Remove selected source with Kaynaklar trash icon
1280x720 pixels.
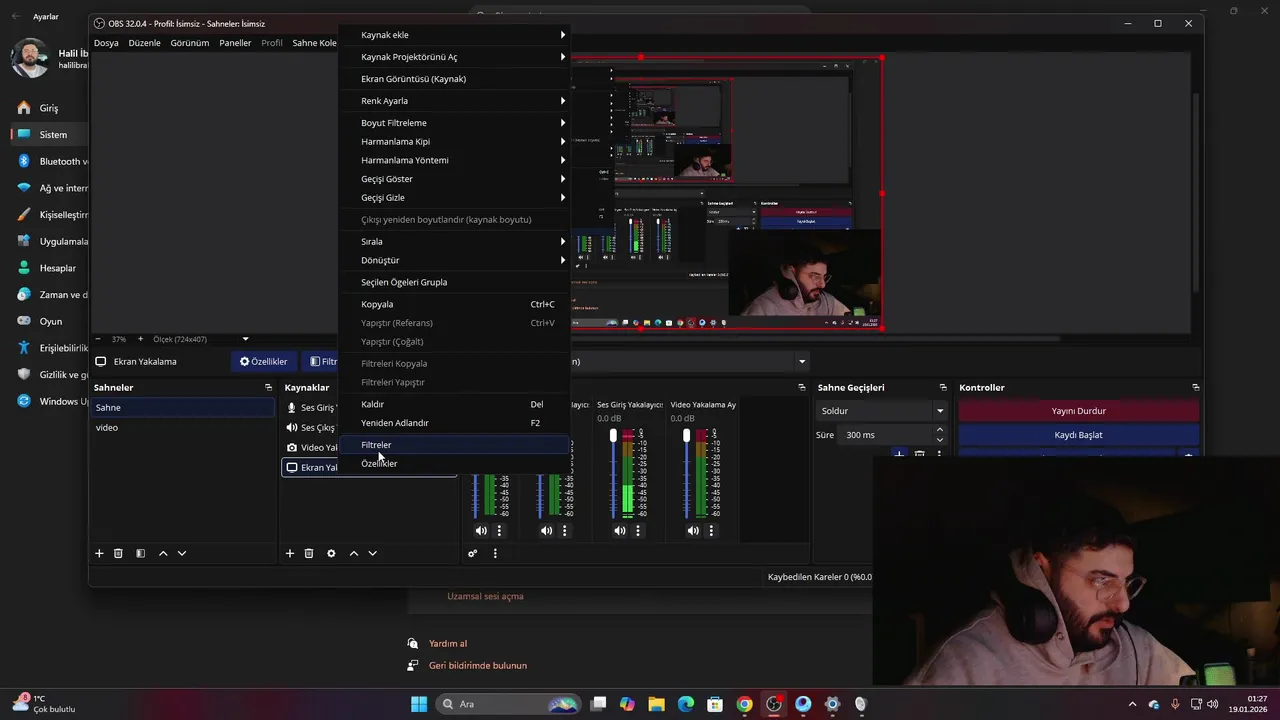(309, 553)
